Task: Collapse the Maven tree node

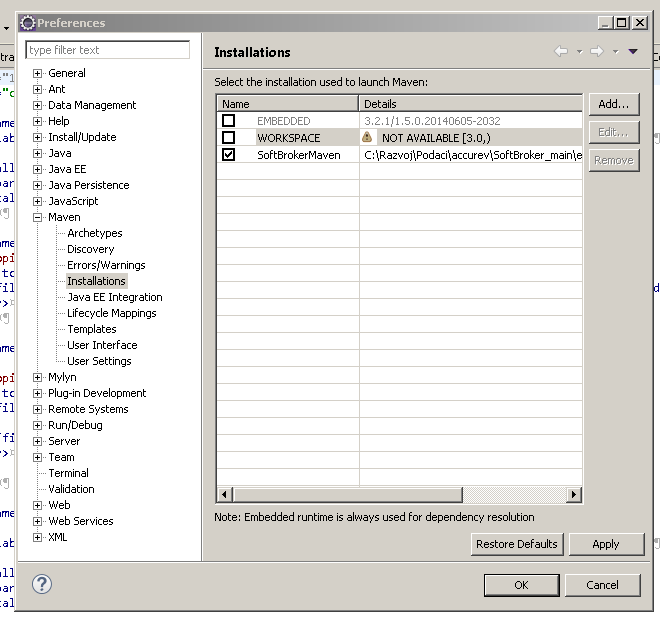Action: click(38, 217)
